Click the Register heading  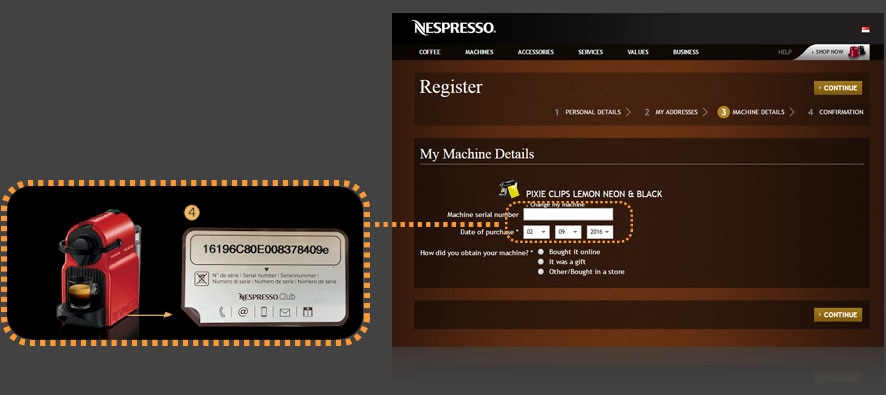(x=451, y=87)
